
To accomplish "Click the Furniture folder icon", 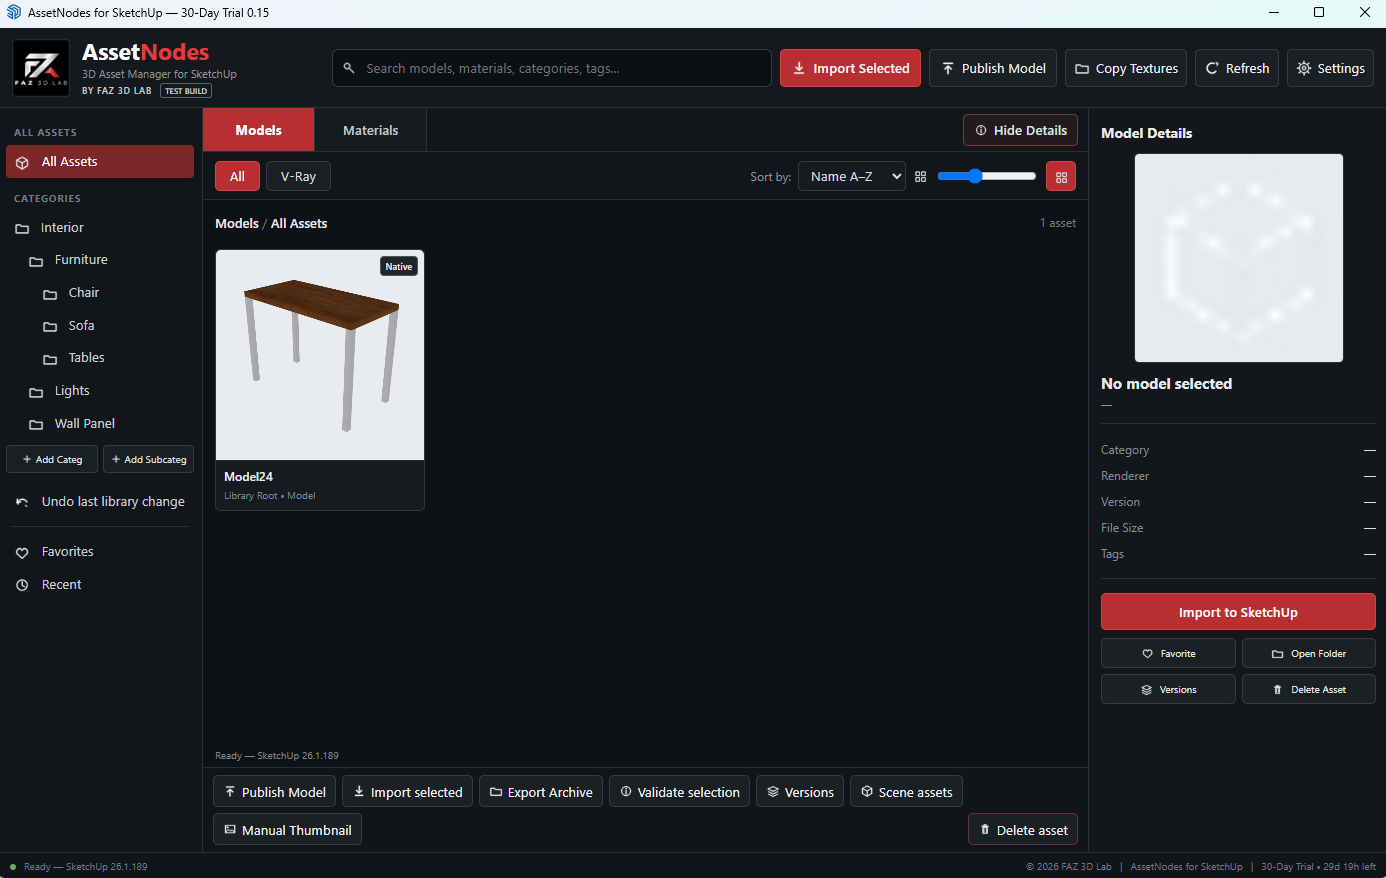I will pos(36,261).
